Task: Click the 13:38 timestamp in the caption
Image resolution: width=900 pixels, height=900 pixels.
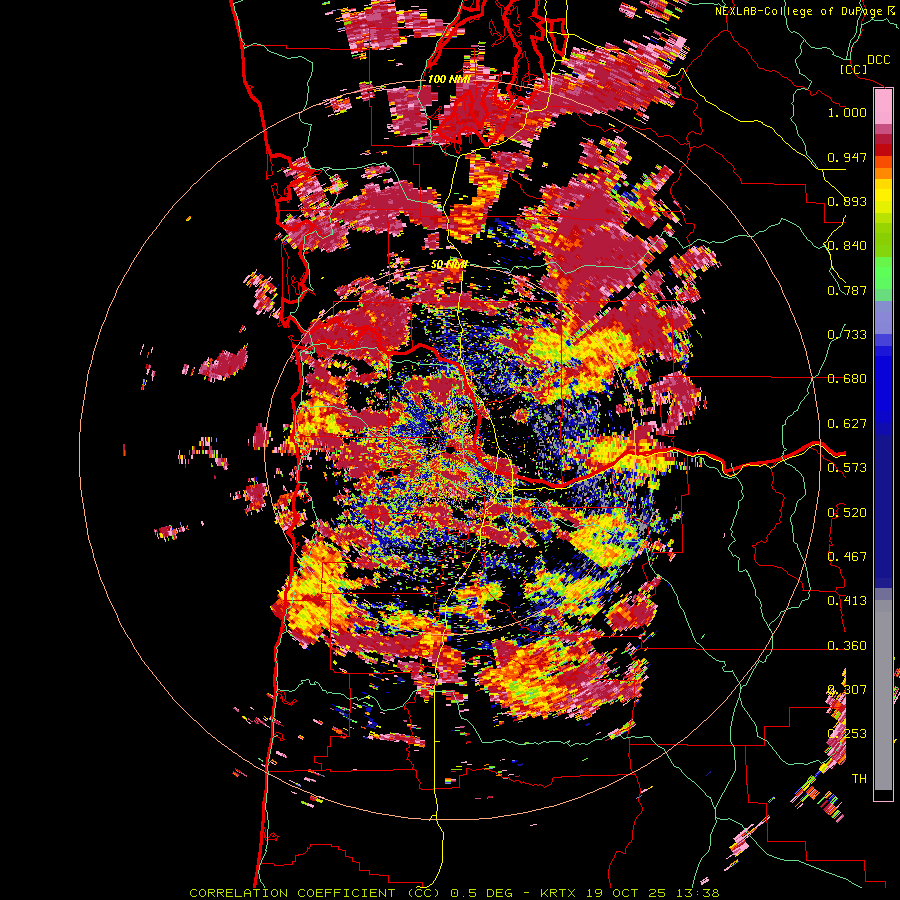Action: [698, 893]
